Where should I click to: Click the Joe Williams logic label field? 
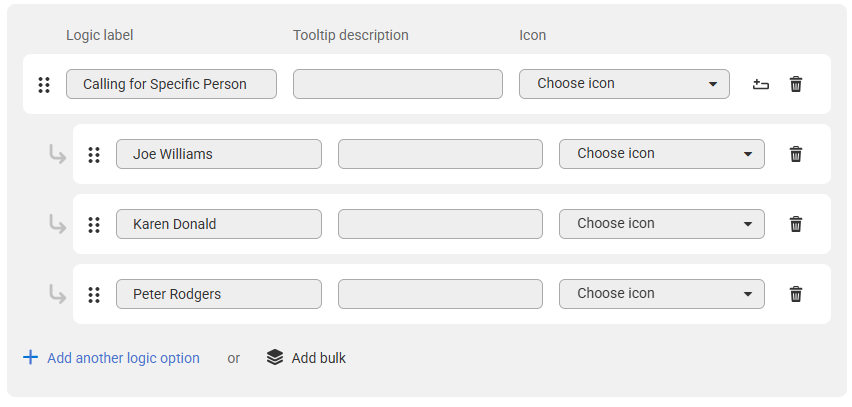[218, 154]
